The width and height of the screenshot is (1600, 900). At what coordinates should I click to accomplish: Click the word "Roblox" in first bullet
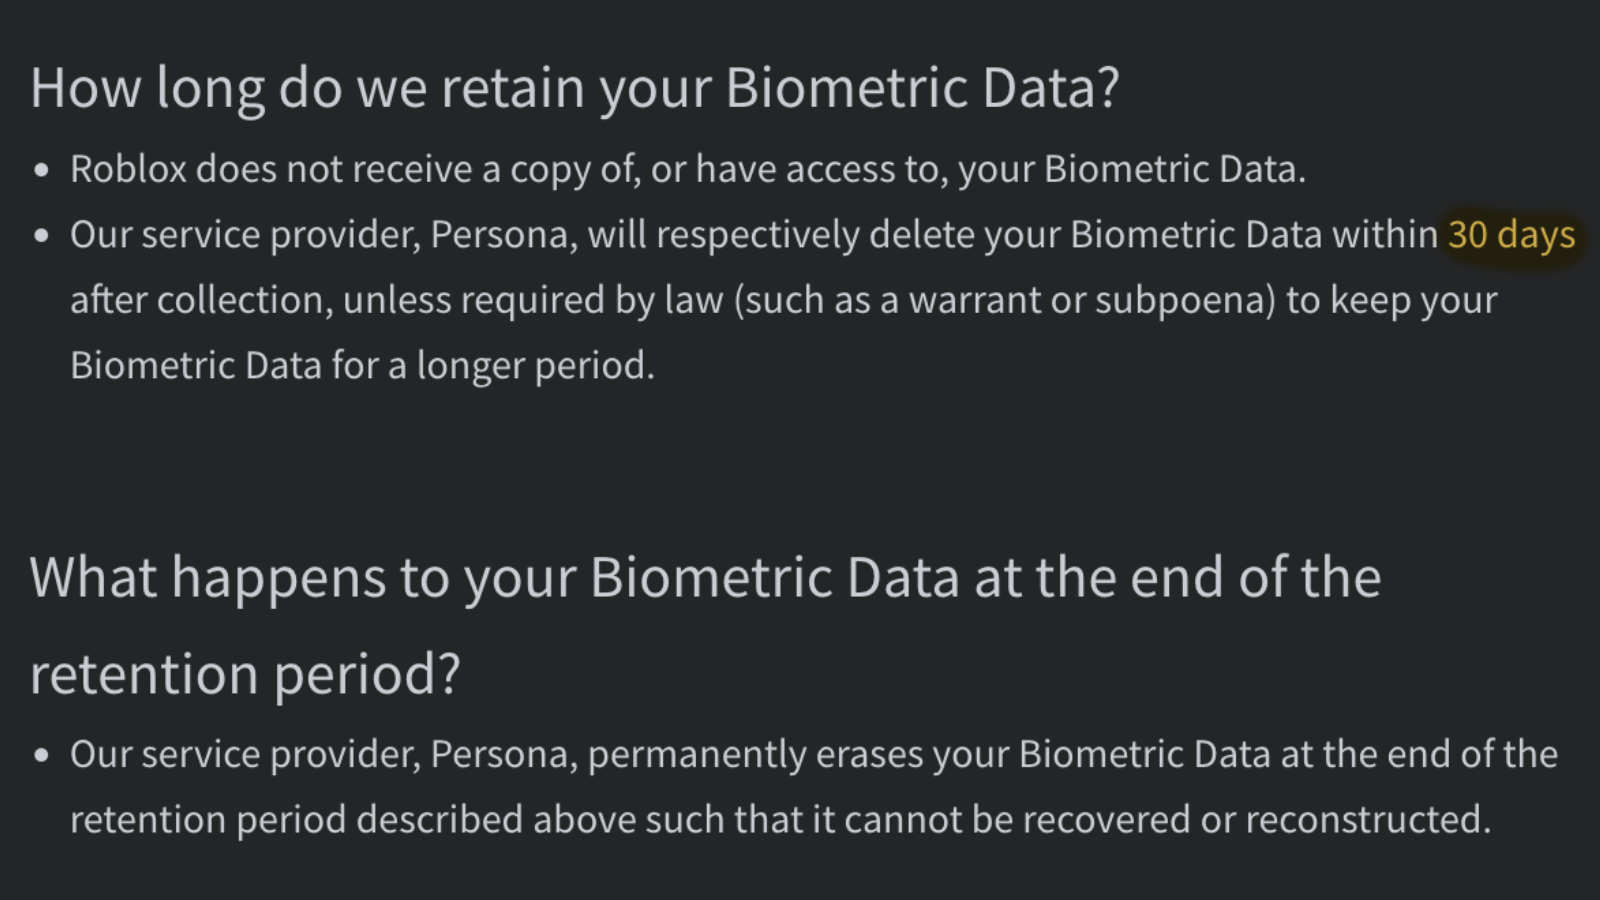pyautogui.click(x=128, y=170)
